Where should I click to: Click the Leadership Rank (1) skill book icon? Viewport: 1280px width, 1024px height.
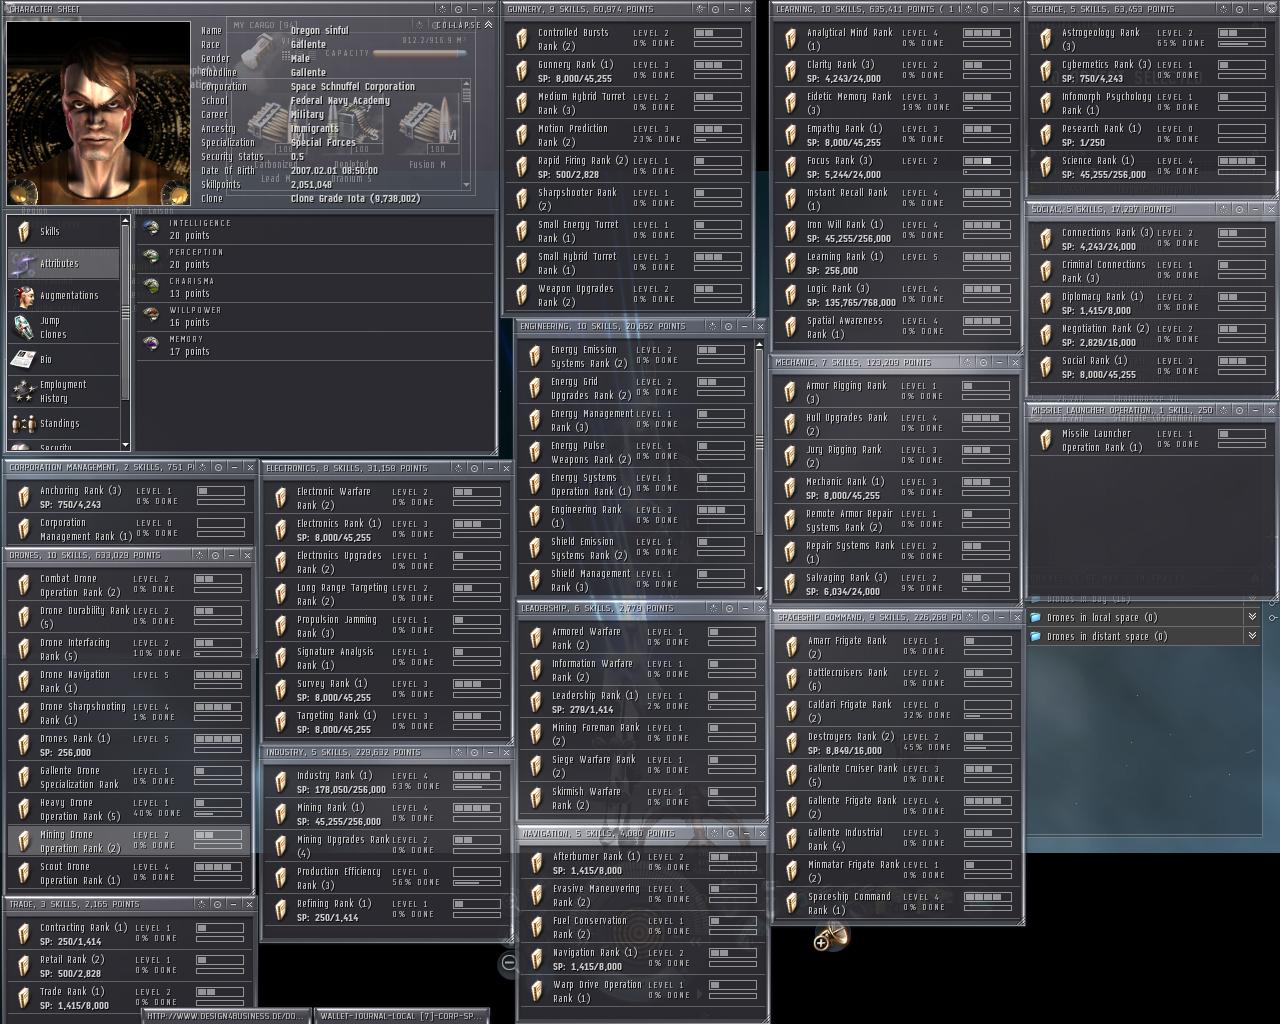535,702
